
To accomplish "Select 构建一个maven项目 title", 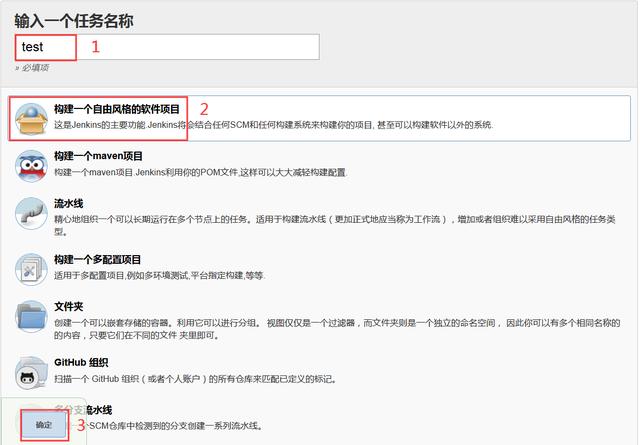I will 98,156.
